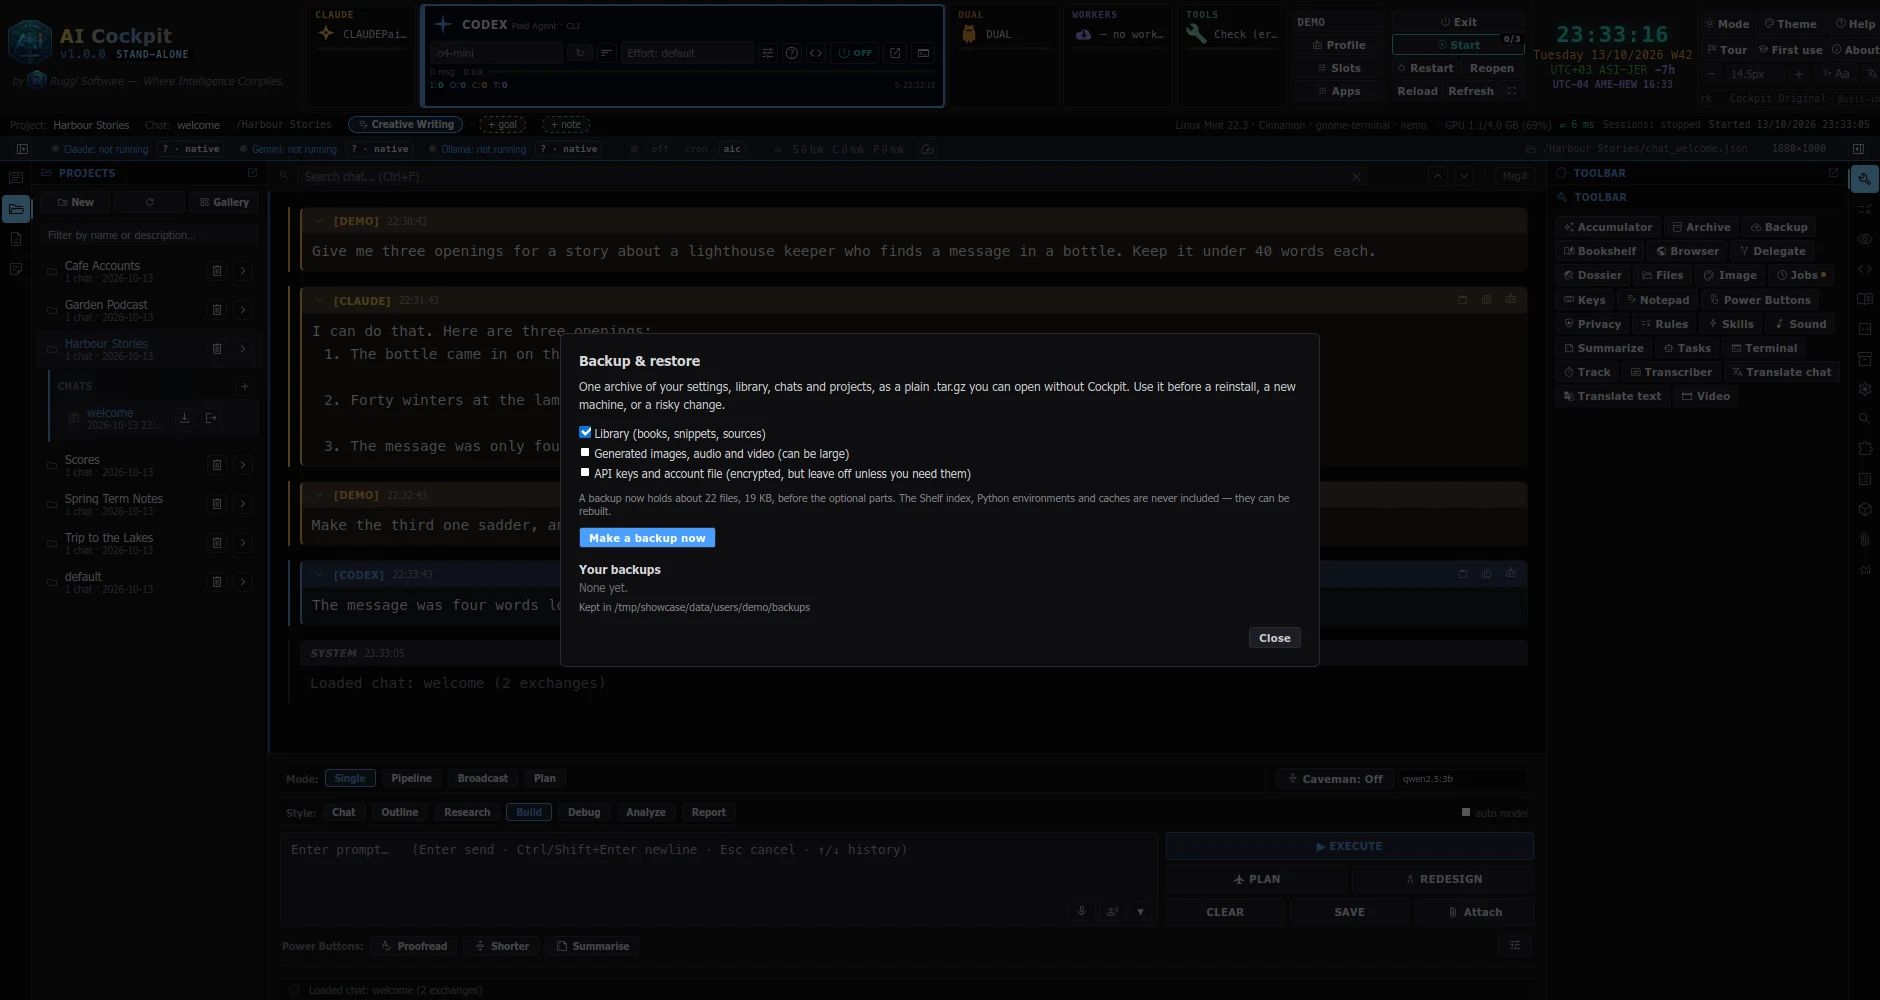Delete the Cafe Accounts project via trash icon
The width and height of the screenshot is (1880, 1000).
coord(217,271)
